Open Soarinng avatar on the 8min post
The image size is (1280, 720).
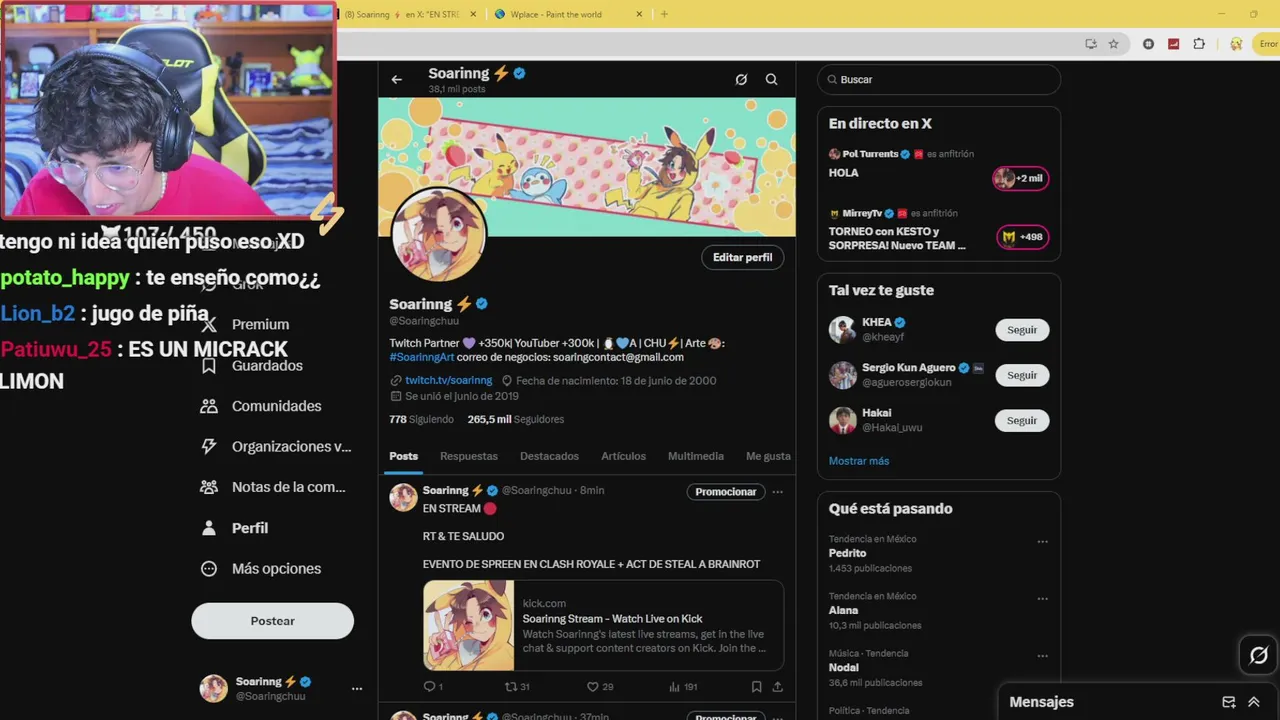(403, 497)
